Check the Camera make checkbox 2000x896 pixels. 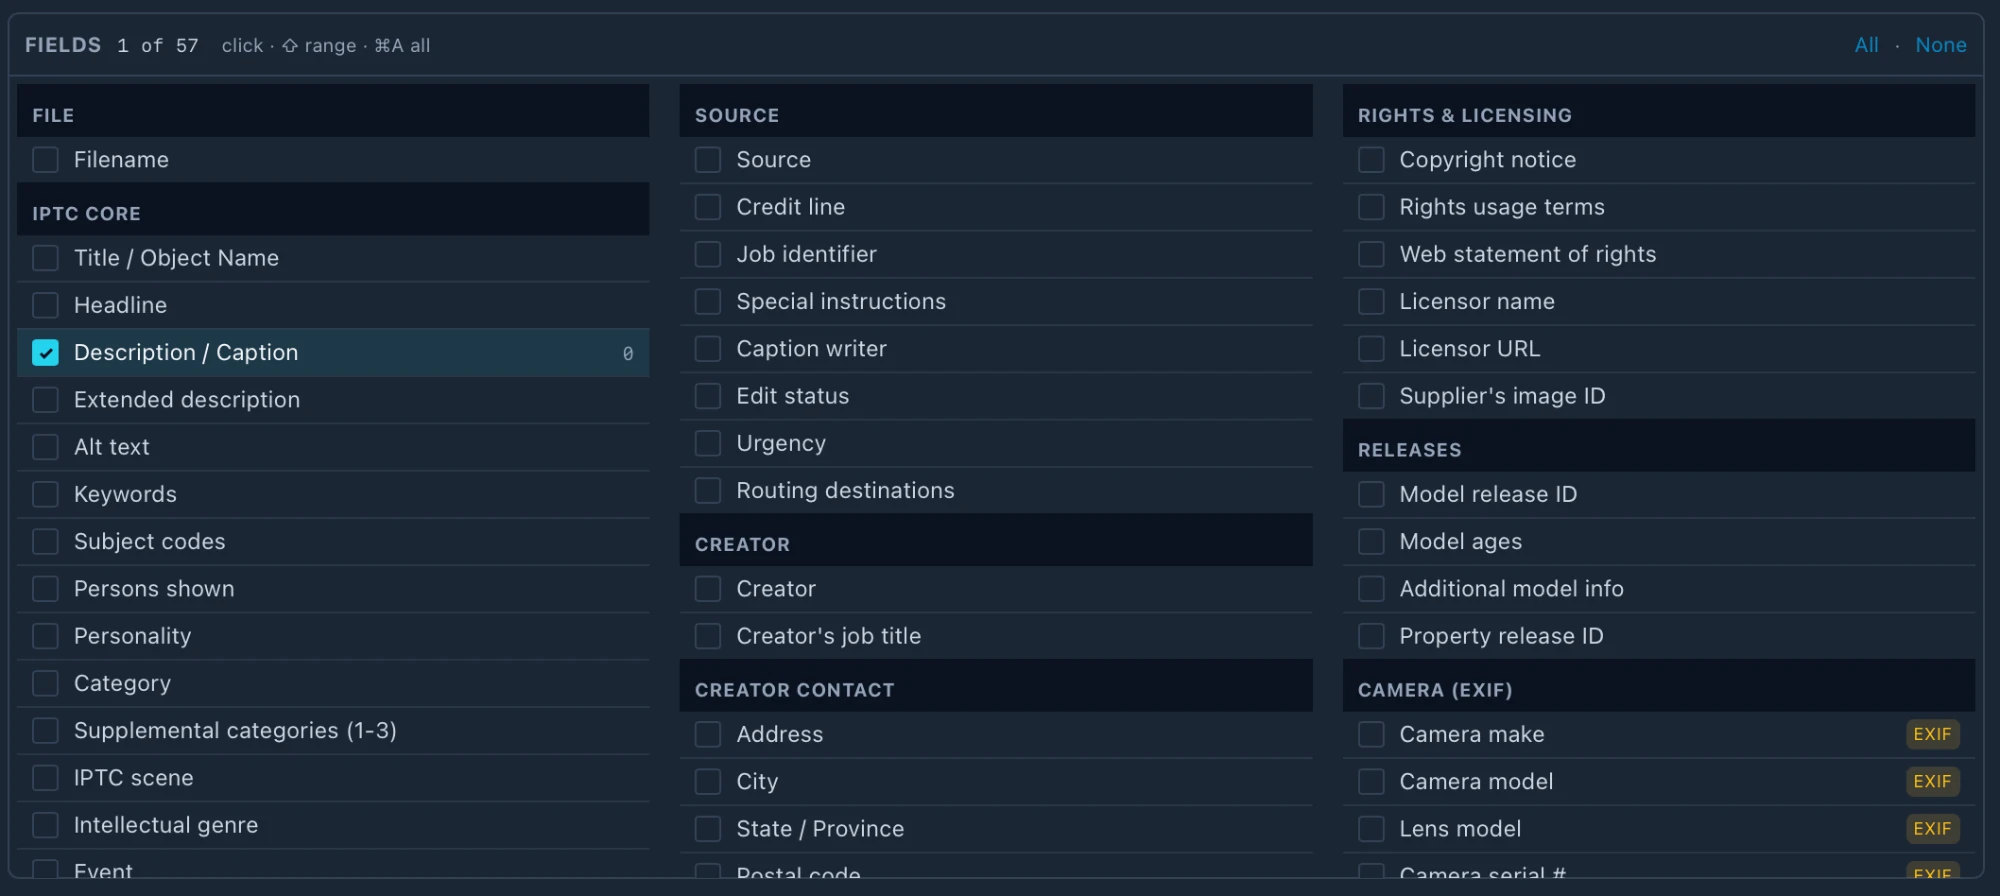[1371, 734]
